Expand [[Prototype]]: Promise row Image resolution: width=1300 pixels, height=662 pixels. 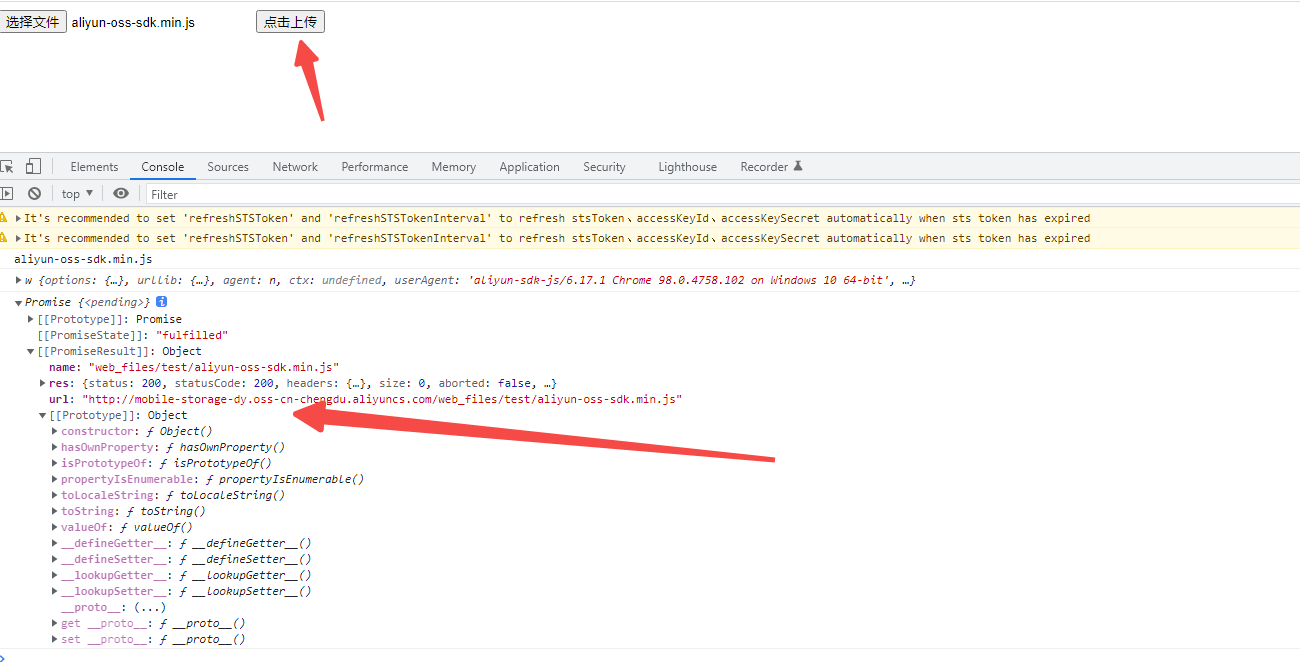pos(30,319)
